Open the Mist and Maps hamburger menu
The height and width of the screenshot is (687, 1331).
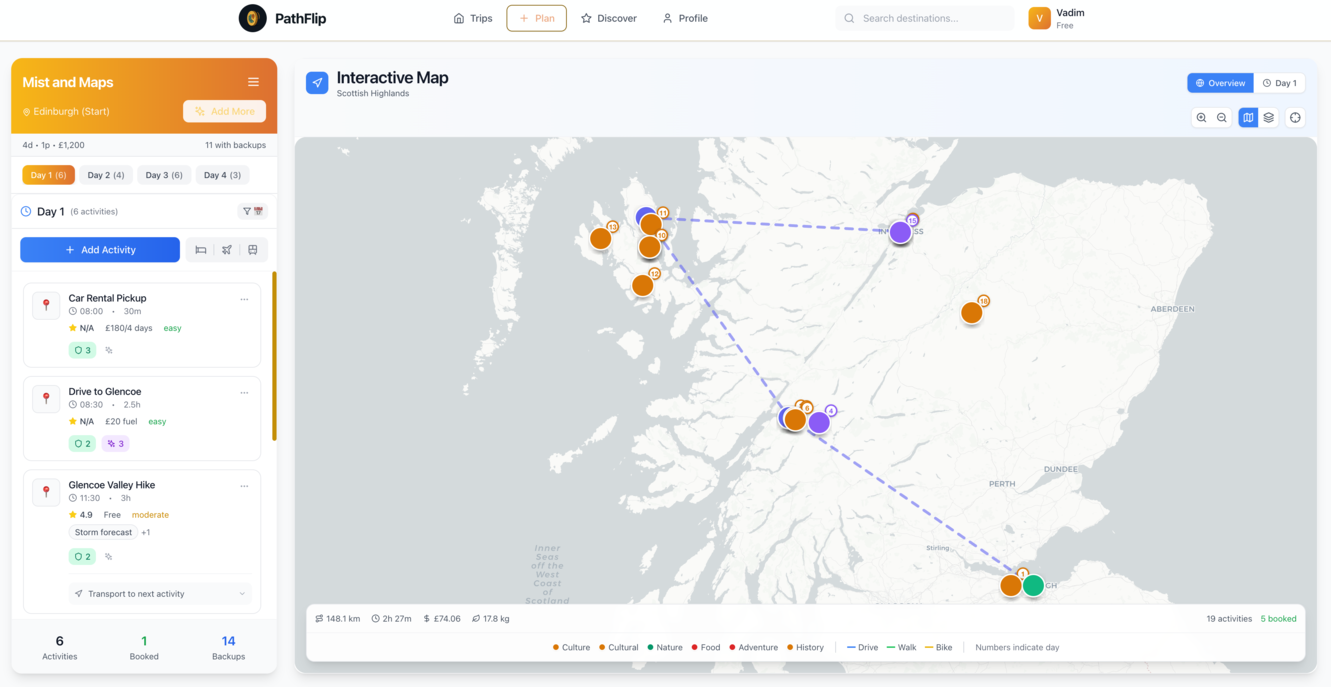click(x=253, y=82)
